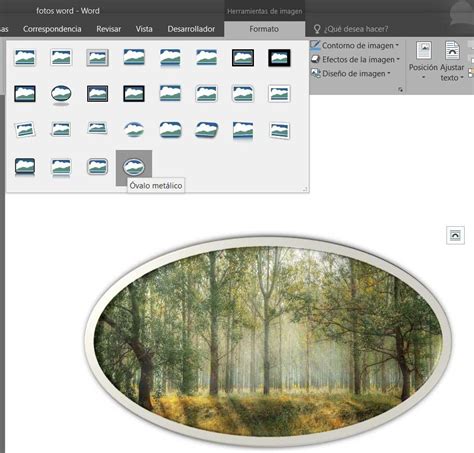Click the picture styles dialog launcher arrow

(x=401, y=89)
